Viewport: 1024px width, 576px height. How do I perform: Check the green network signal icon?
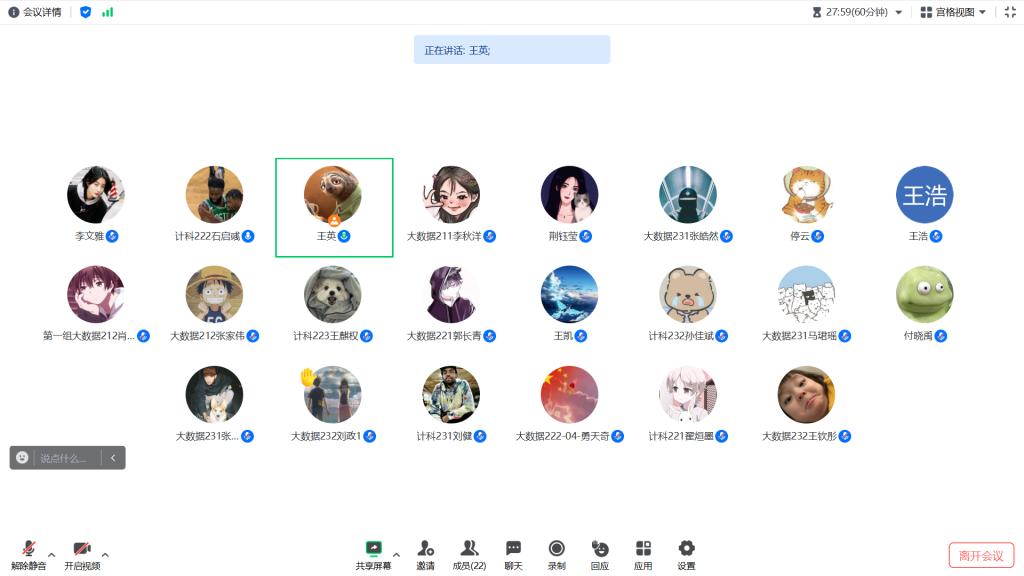click(x=107, y=12)
